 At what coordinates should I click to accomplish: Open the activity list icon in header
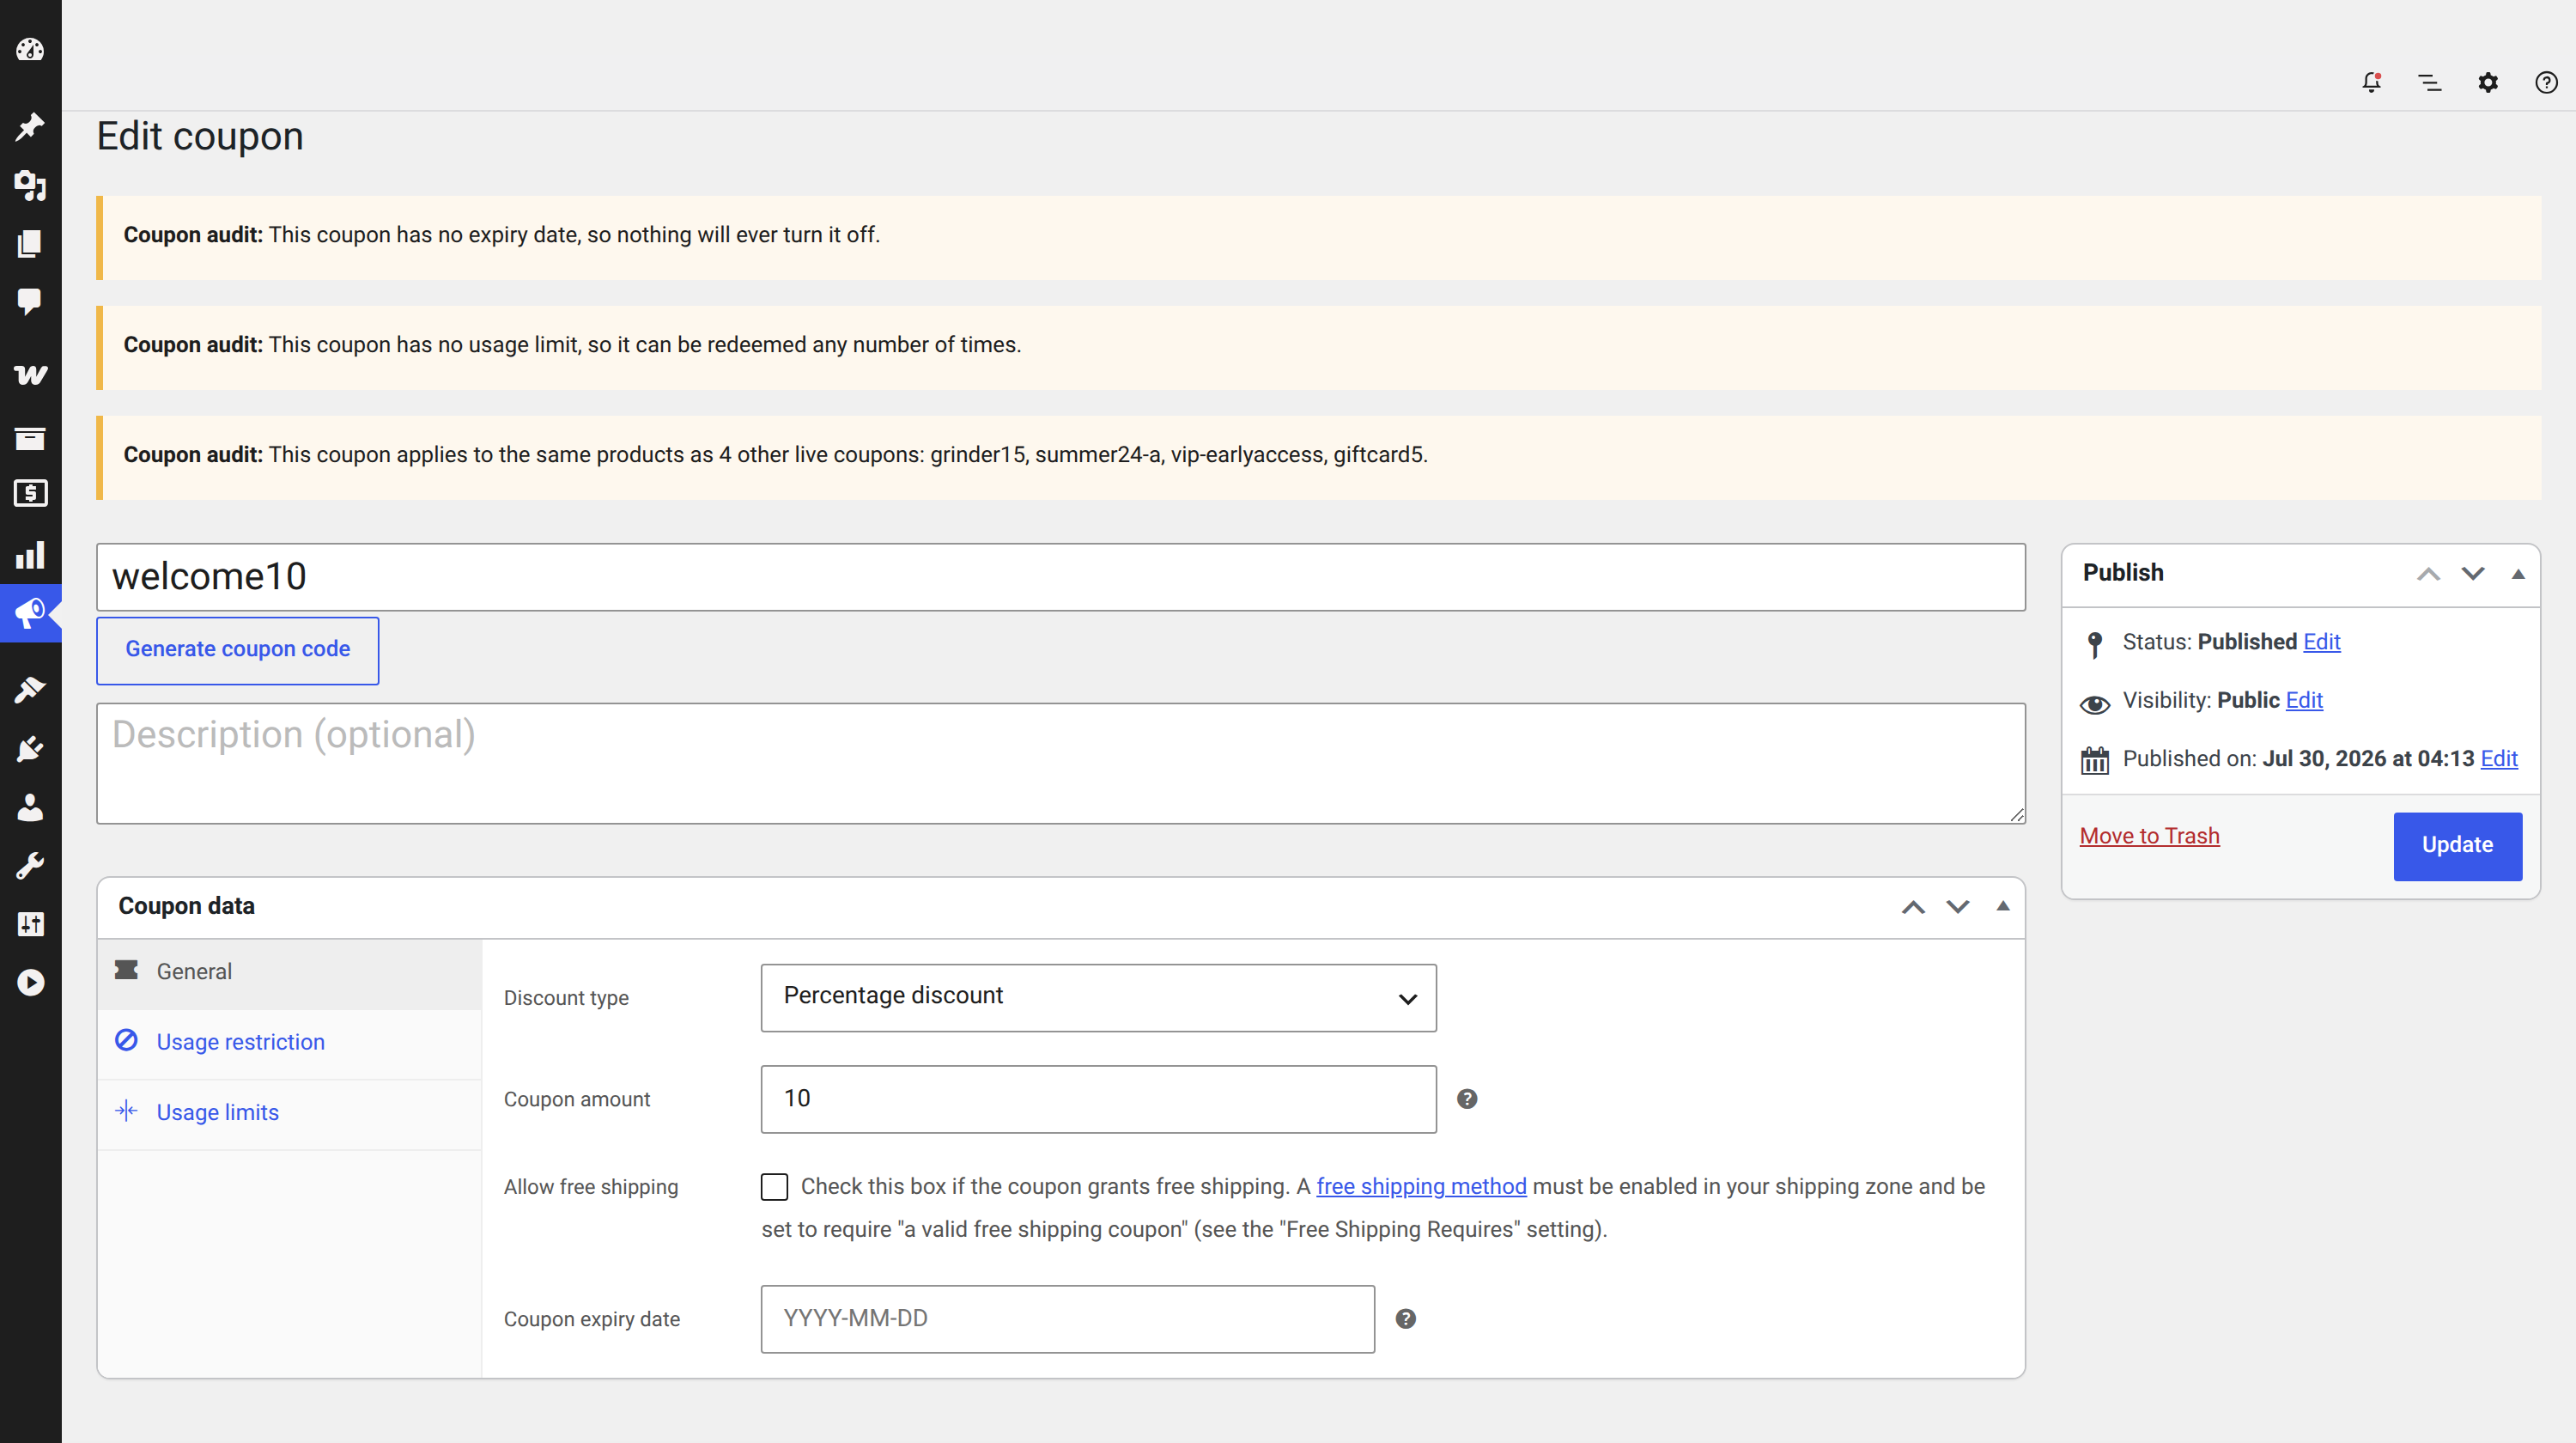(2429, 82)
